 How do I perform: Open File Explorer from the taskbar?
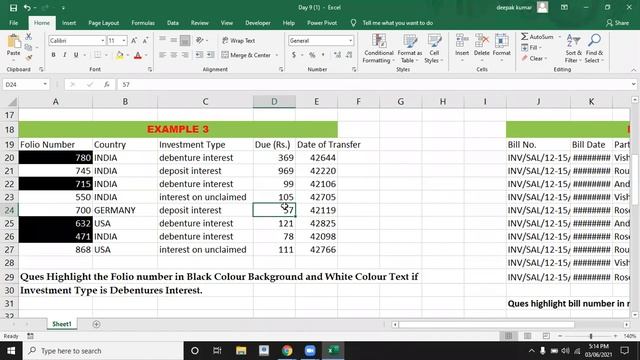point(241,351)
